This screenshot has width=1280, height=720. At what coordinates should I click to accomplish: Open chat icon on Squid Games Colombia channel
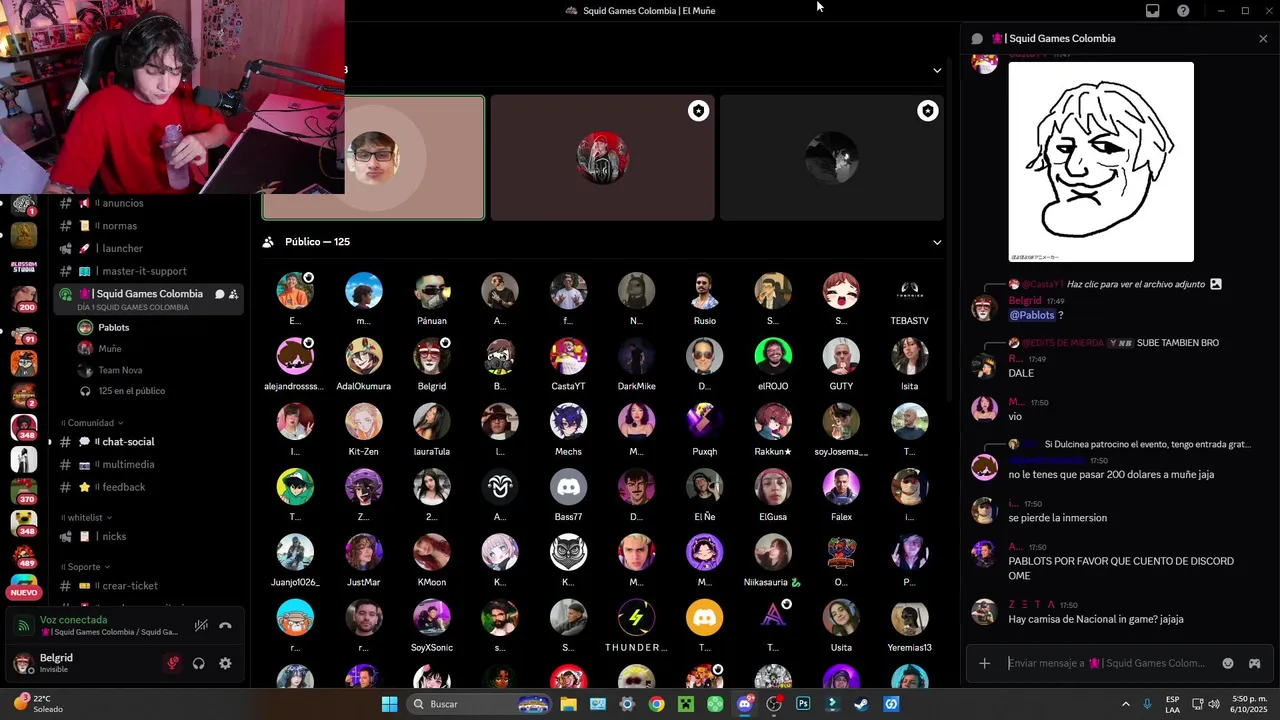pyautogui.click(x=219, y=294)
